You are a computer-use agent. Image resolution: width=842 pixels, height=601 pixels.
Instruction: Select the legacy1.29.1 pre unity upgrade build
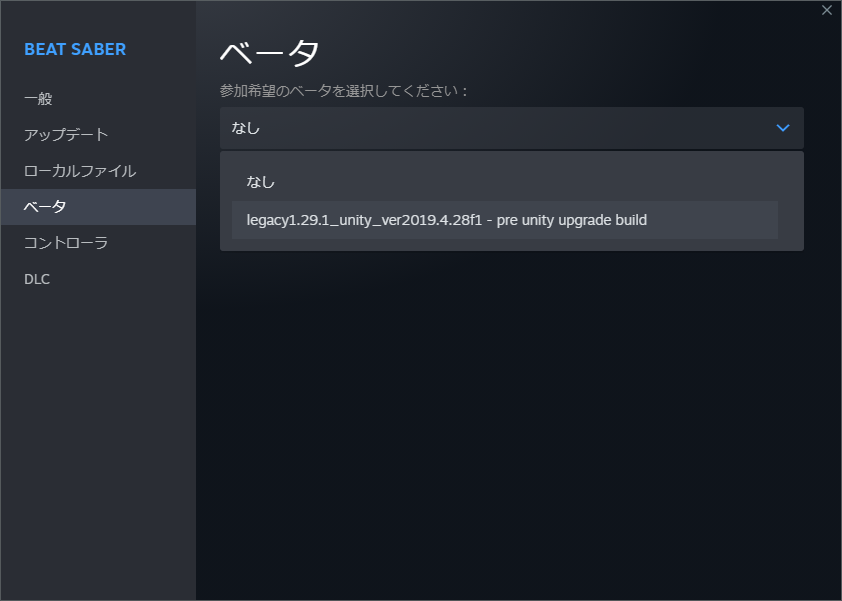click(505, 220)
